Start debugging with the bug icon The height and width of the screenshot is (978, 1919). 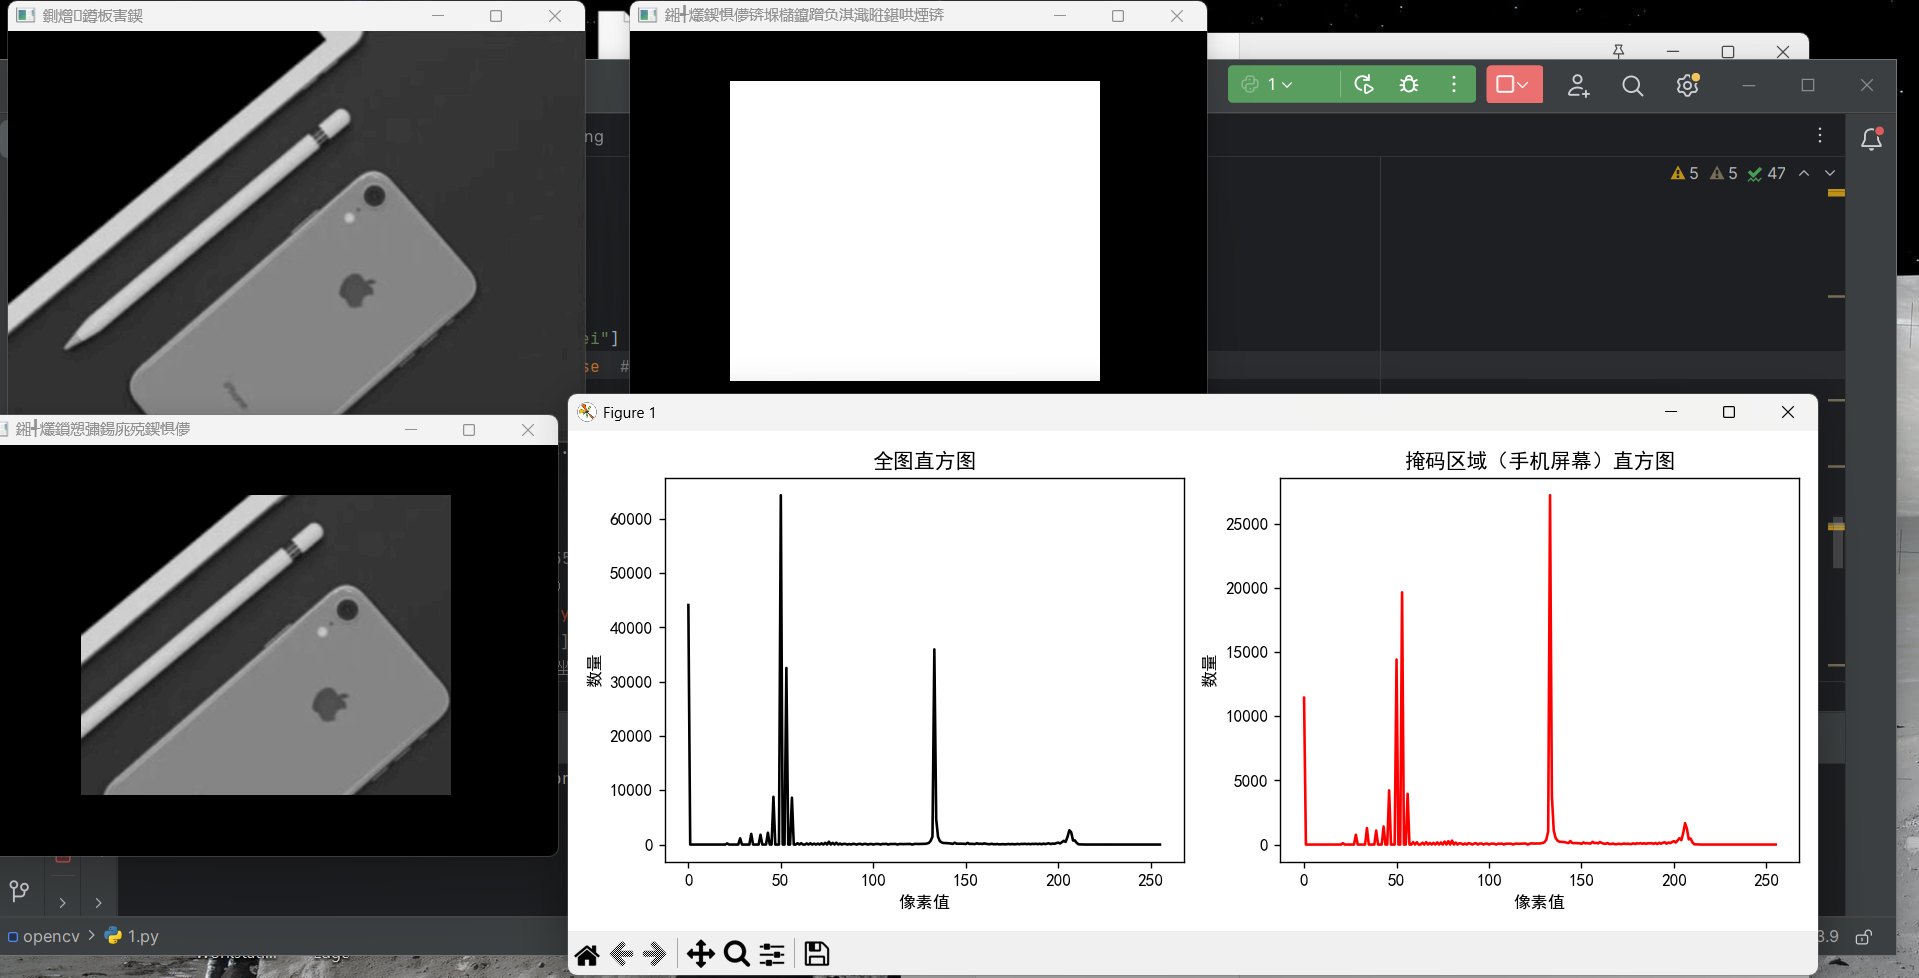point(1409,85)
